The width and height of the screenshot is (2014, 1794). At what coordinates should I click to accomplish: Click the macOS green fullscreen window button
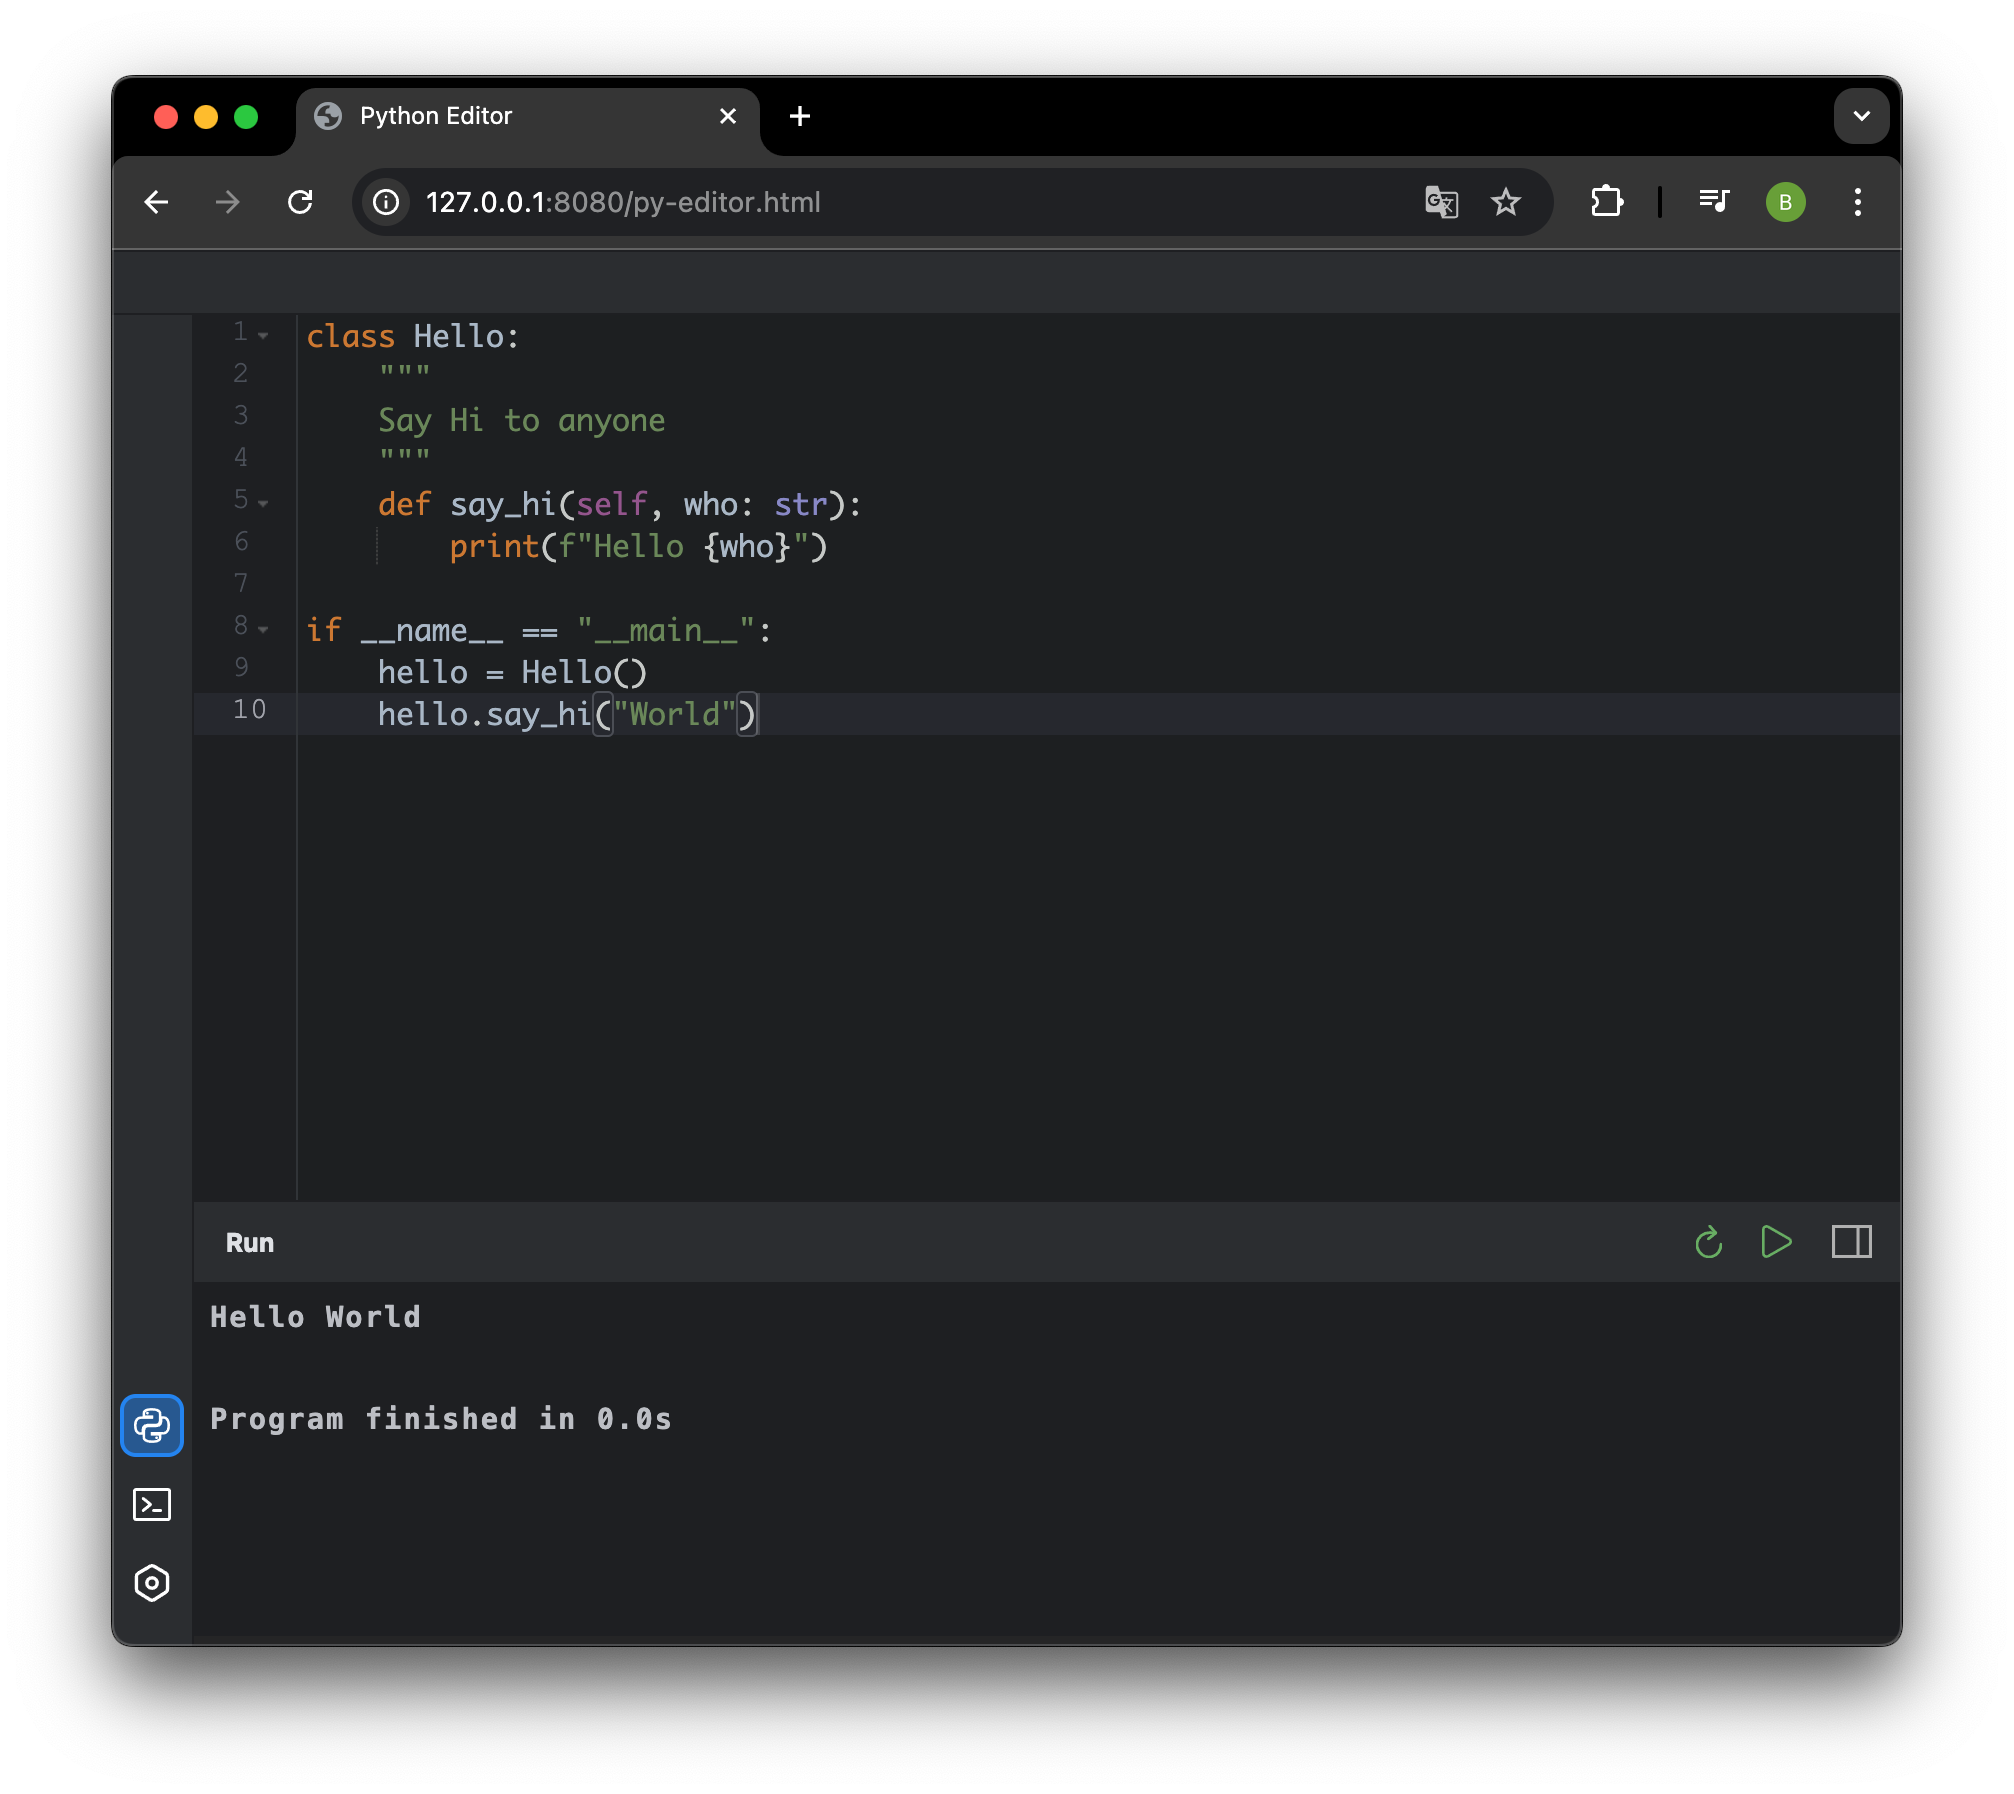click(246, 117)
